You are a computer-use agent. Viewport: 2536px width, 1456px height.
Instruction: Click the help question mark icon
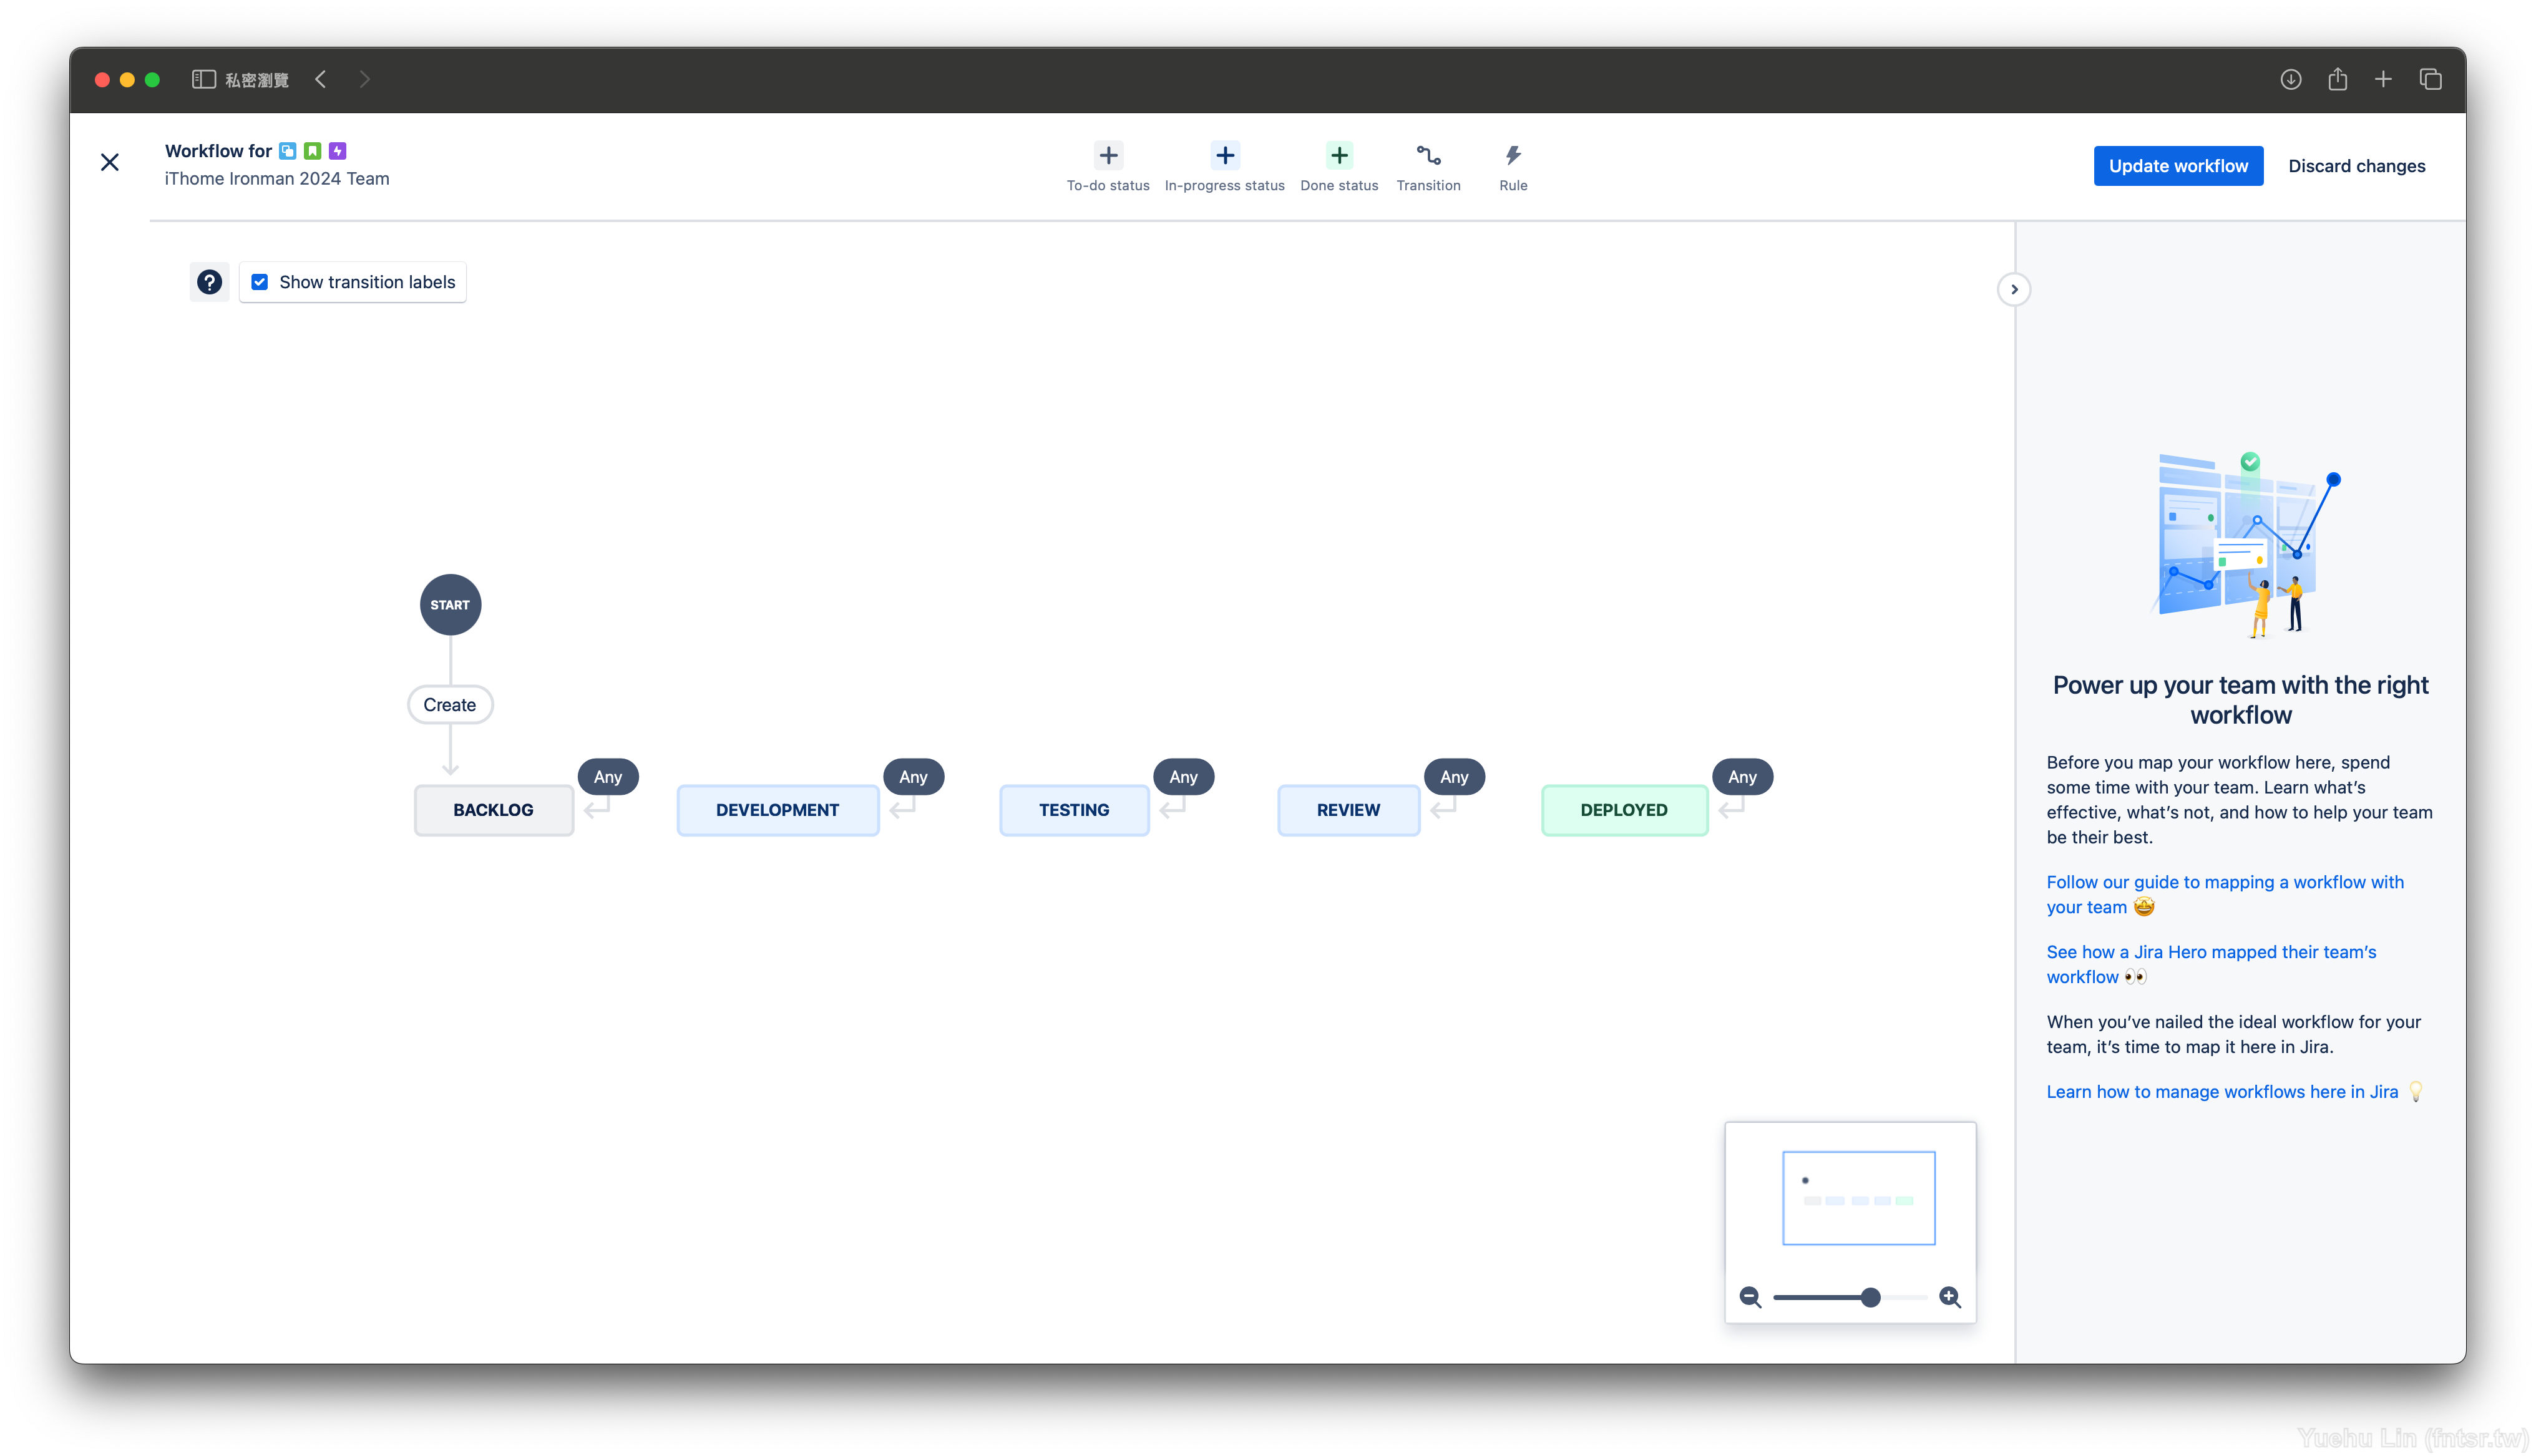(209, 280)
